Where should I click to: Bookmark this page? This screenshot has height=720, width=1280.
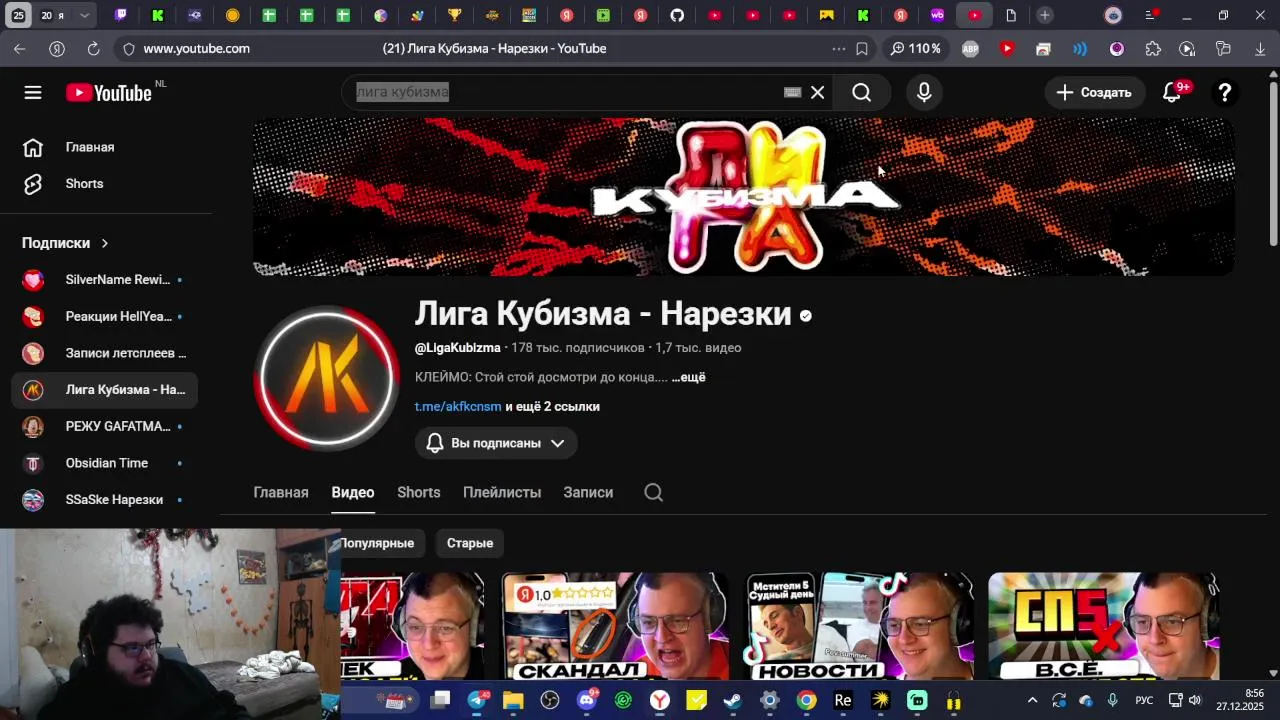click(862, 48)
